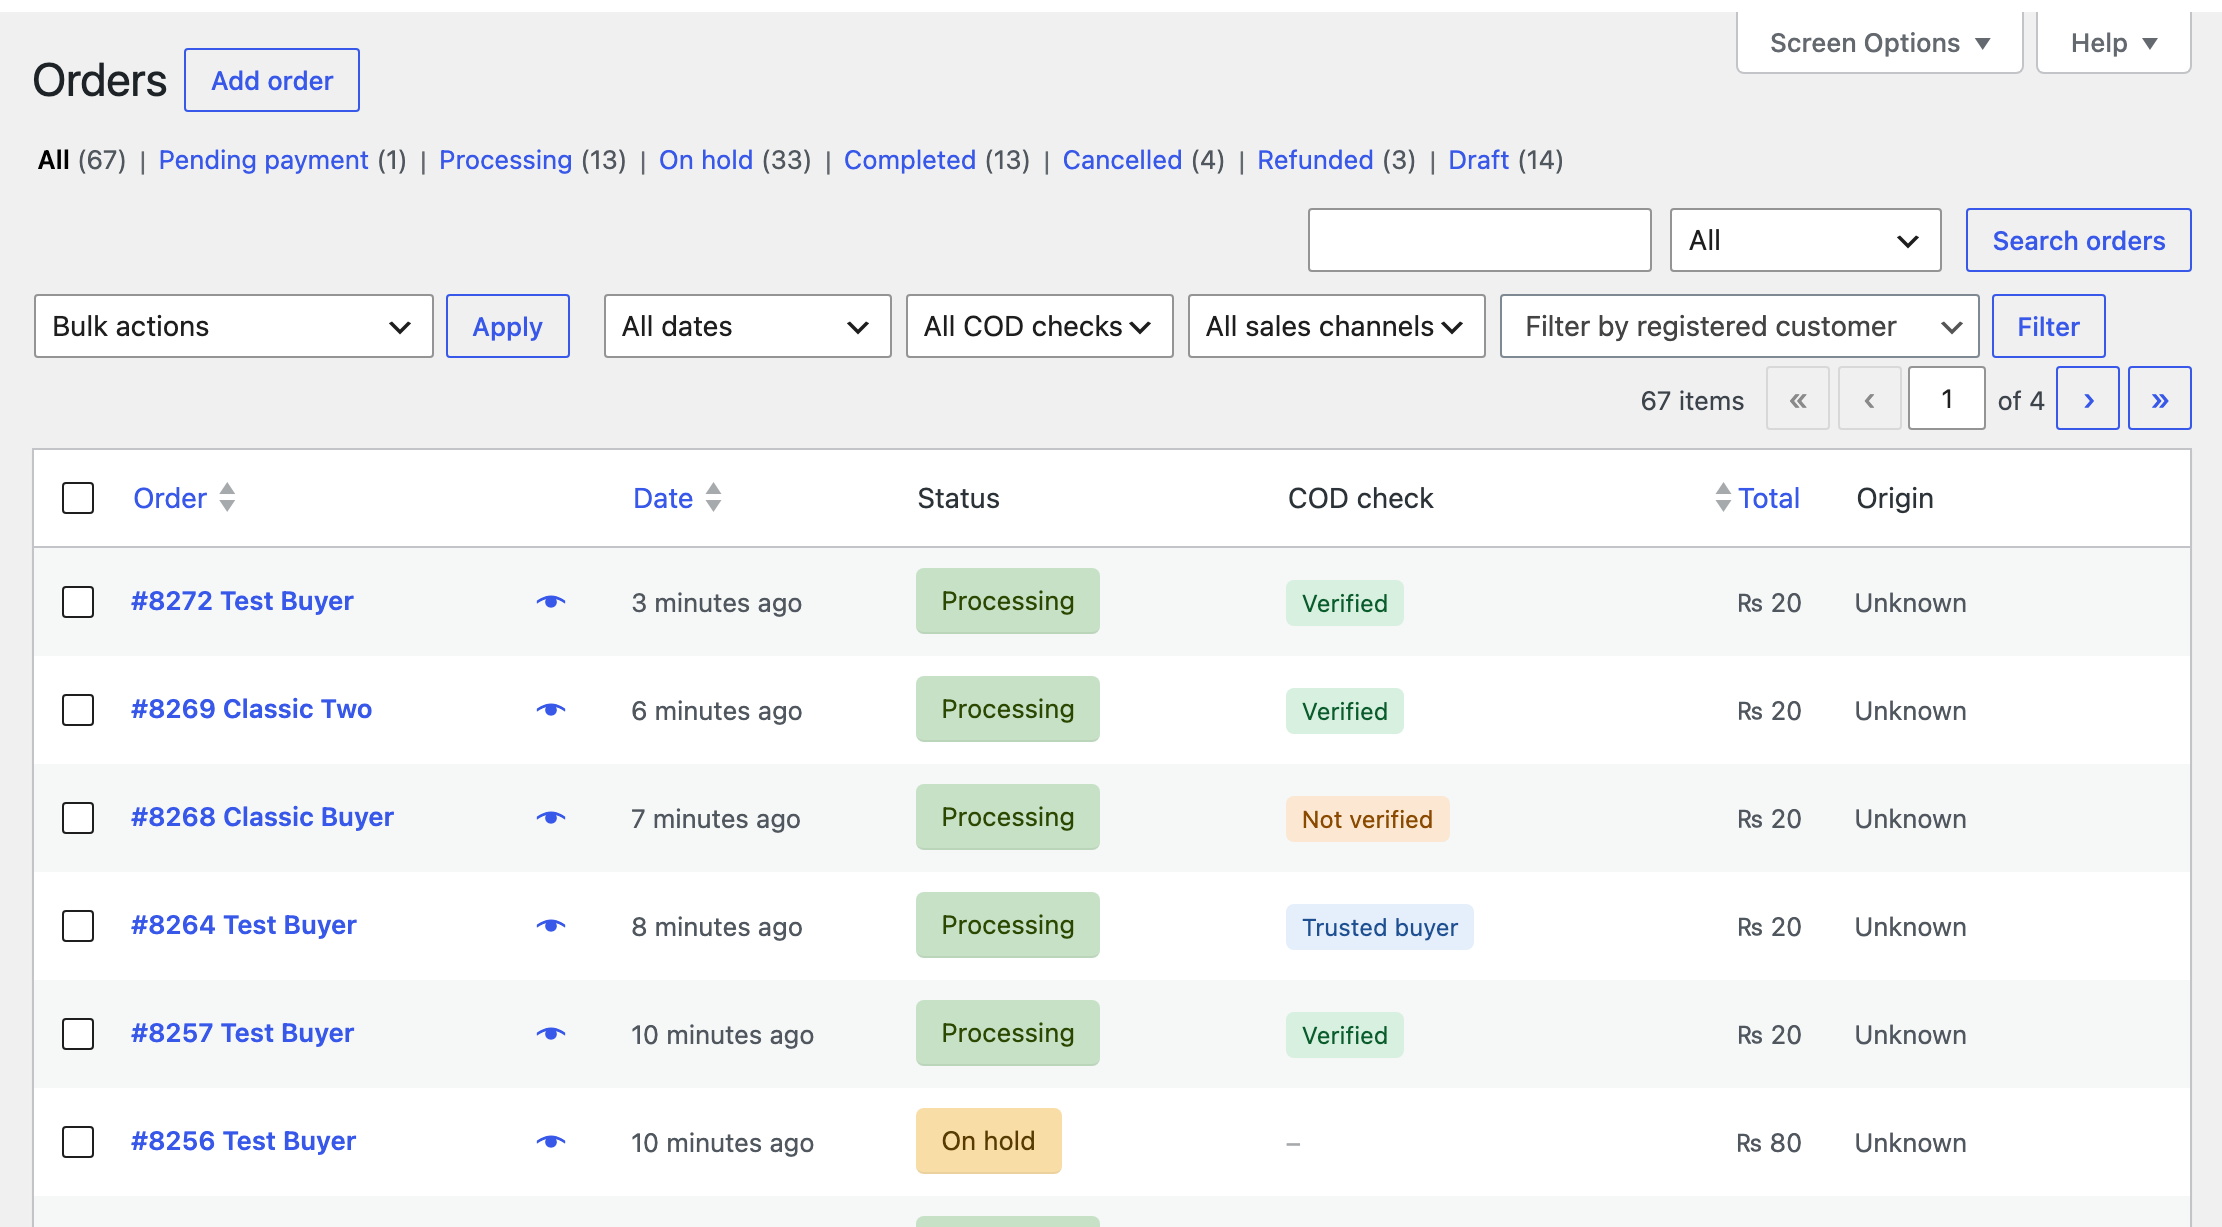Screen dimensions: 2222x1227
Task: Show Cancelled orders
Action: pos(1122,160)
